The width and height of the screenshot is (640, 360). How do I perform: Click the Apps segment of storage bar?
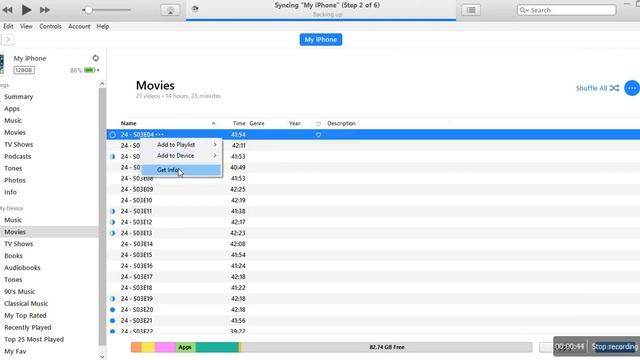point(185,347)
